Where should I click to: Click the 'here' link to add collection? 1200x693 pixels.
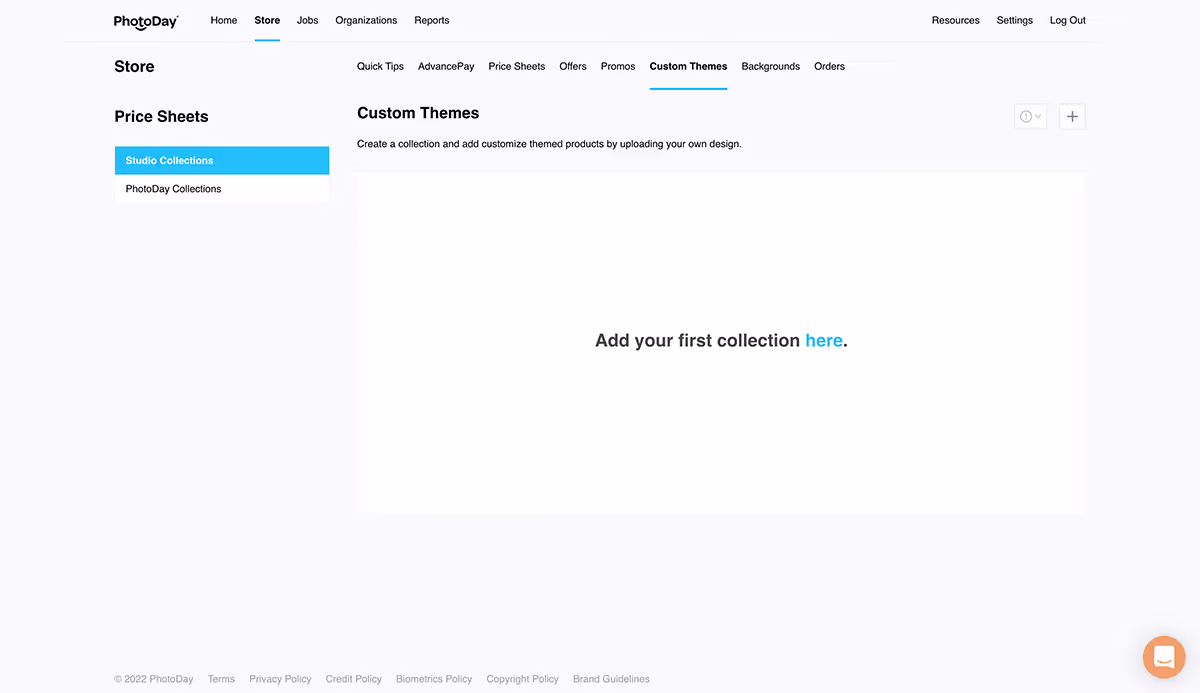click(x=824, y=340)
